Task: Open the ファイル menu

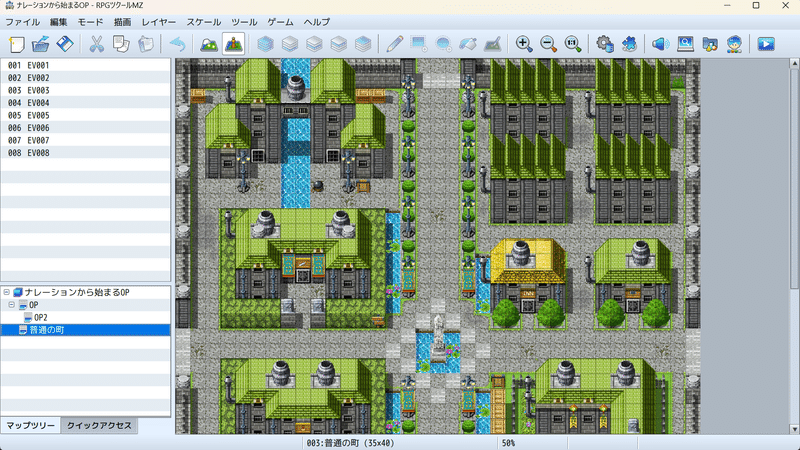Action: (x=22, y=22)
